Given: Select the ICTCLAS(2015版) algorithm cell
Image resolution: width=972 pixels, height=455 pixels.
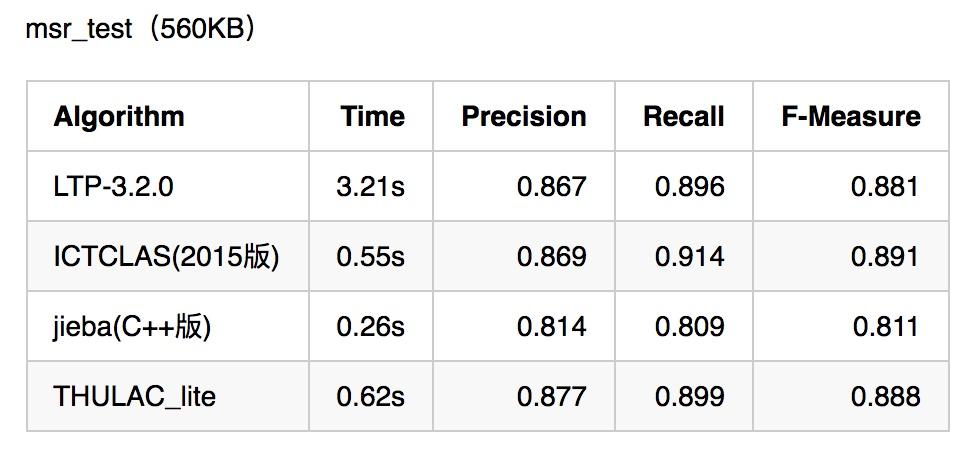Looking at the screenshot, I should [166, 257].
